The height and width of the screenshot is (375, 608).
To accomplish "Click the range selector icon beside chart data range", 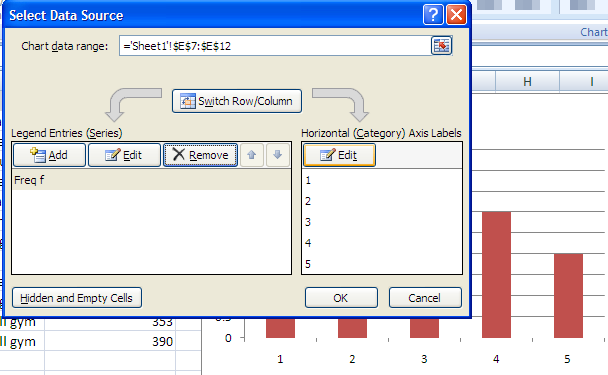I will pyautogui.click(x=441, y=46).
